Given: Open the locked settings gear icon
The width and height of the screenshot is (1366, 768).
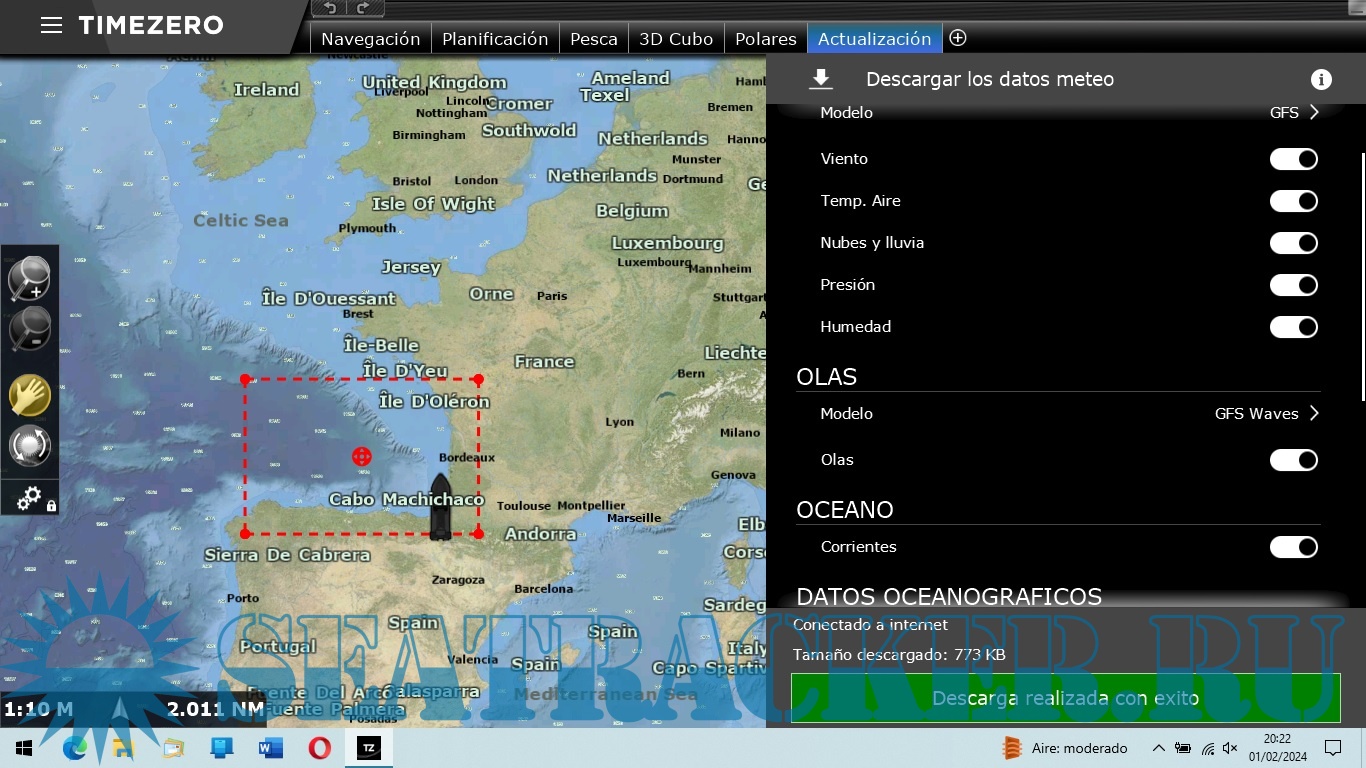Looking at the screenshot, I should [29, 497].
